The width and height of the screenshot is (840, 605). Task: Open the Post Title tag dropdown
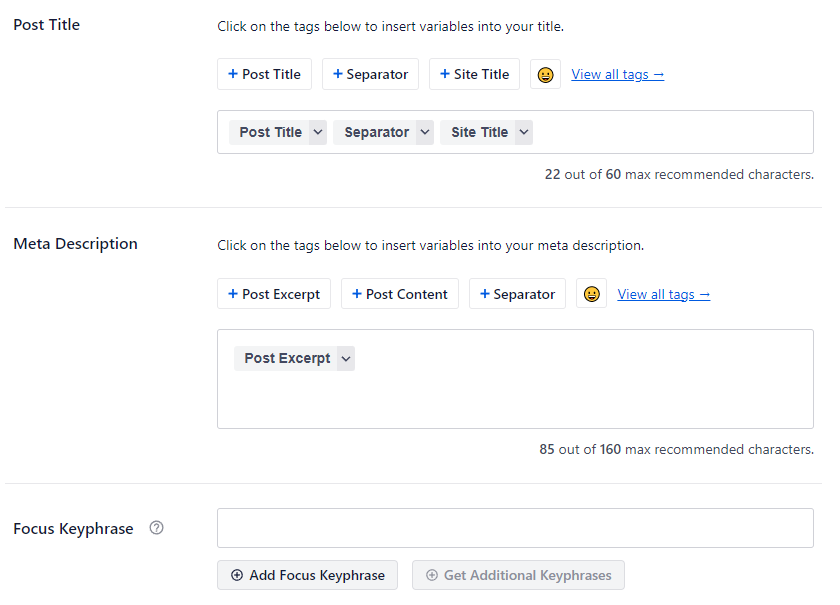316,131
